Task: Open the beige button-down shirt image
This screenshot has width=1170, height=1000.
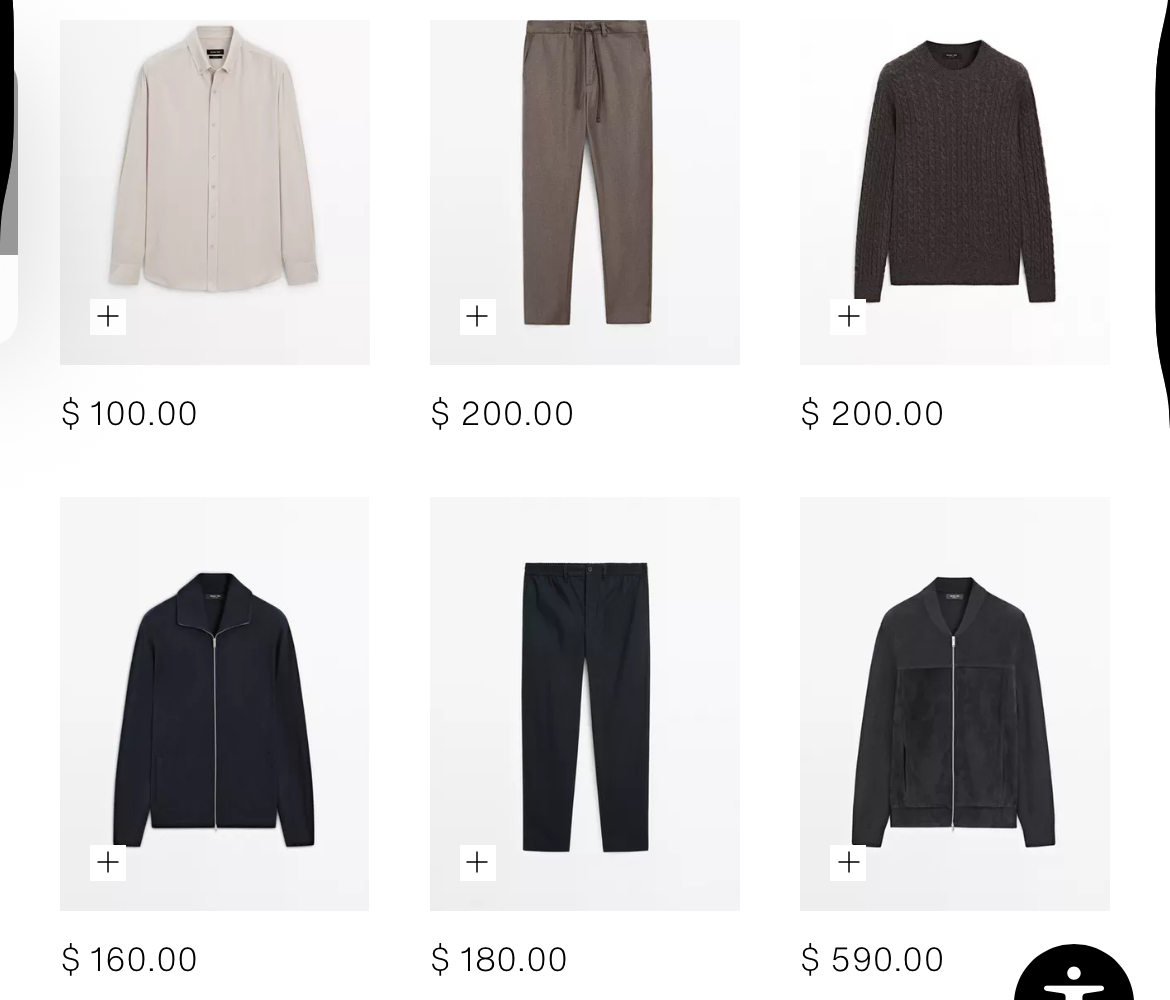Action: [215, 193]
